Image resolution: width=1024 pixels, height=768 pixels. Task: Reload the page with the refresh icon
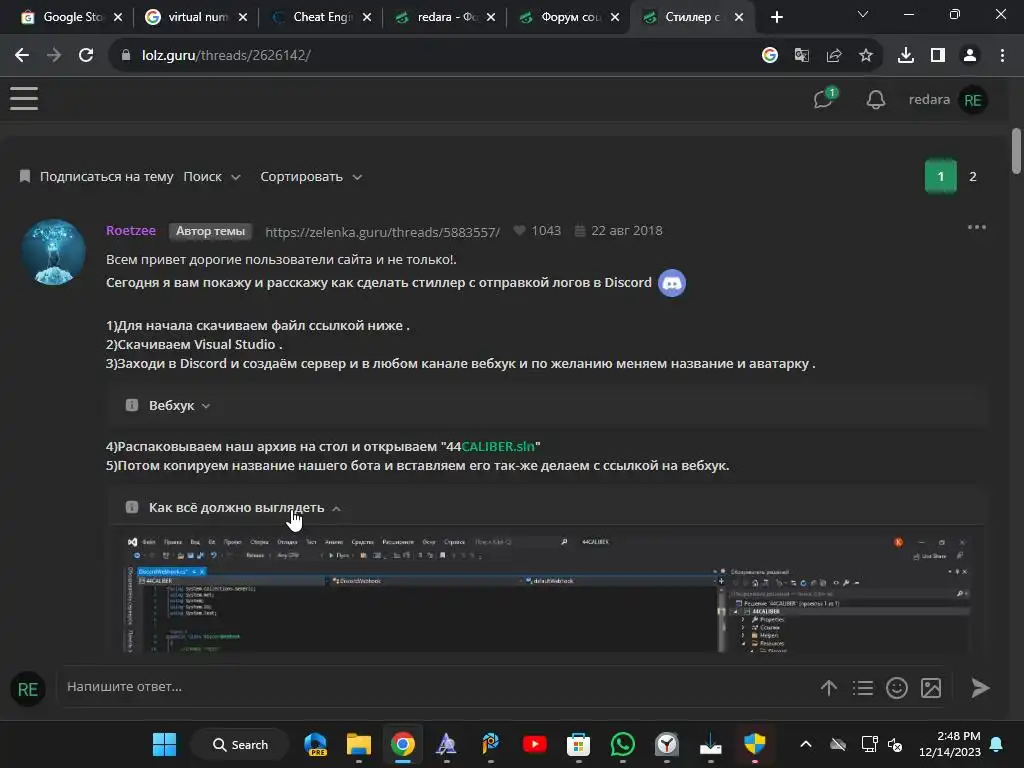[86, 56]
